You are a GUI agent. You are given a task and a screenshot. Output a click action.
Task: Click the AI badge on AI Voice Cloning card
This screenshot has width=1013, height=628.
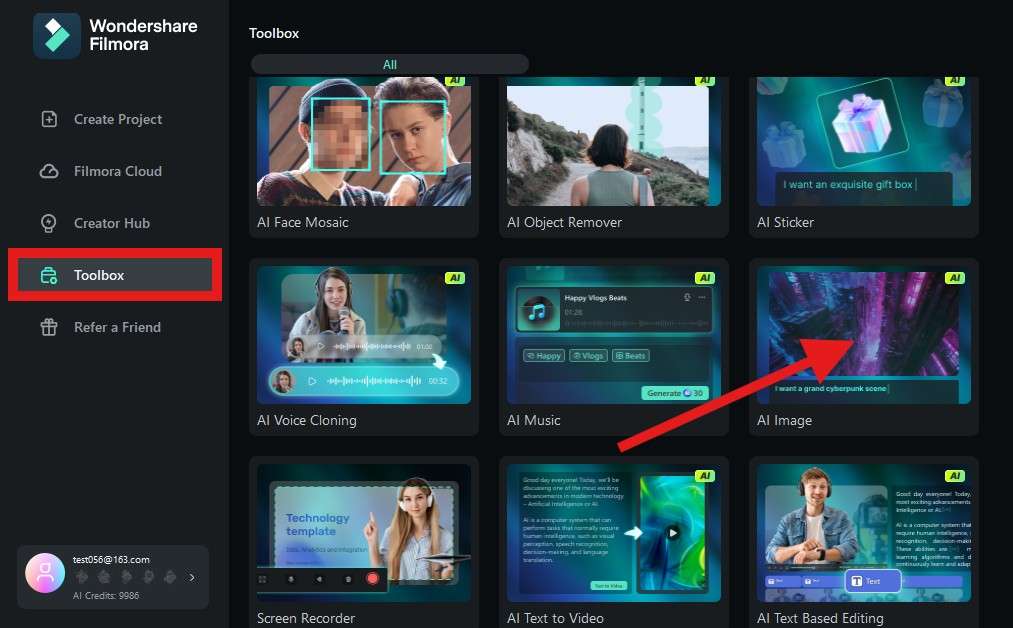coord(455,278)
